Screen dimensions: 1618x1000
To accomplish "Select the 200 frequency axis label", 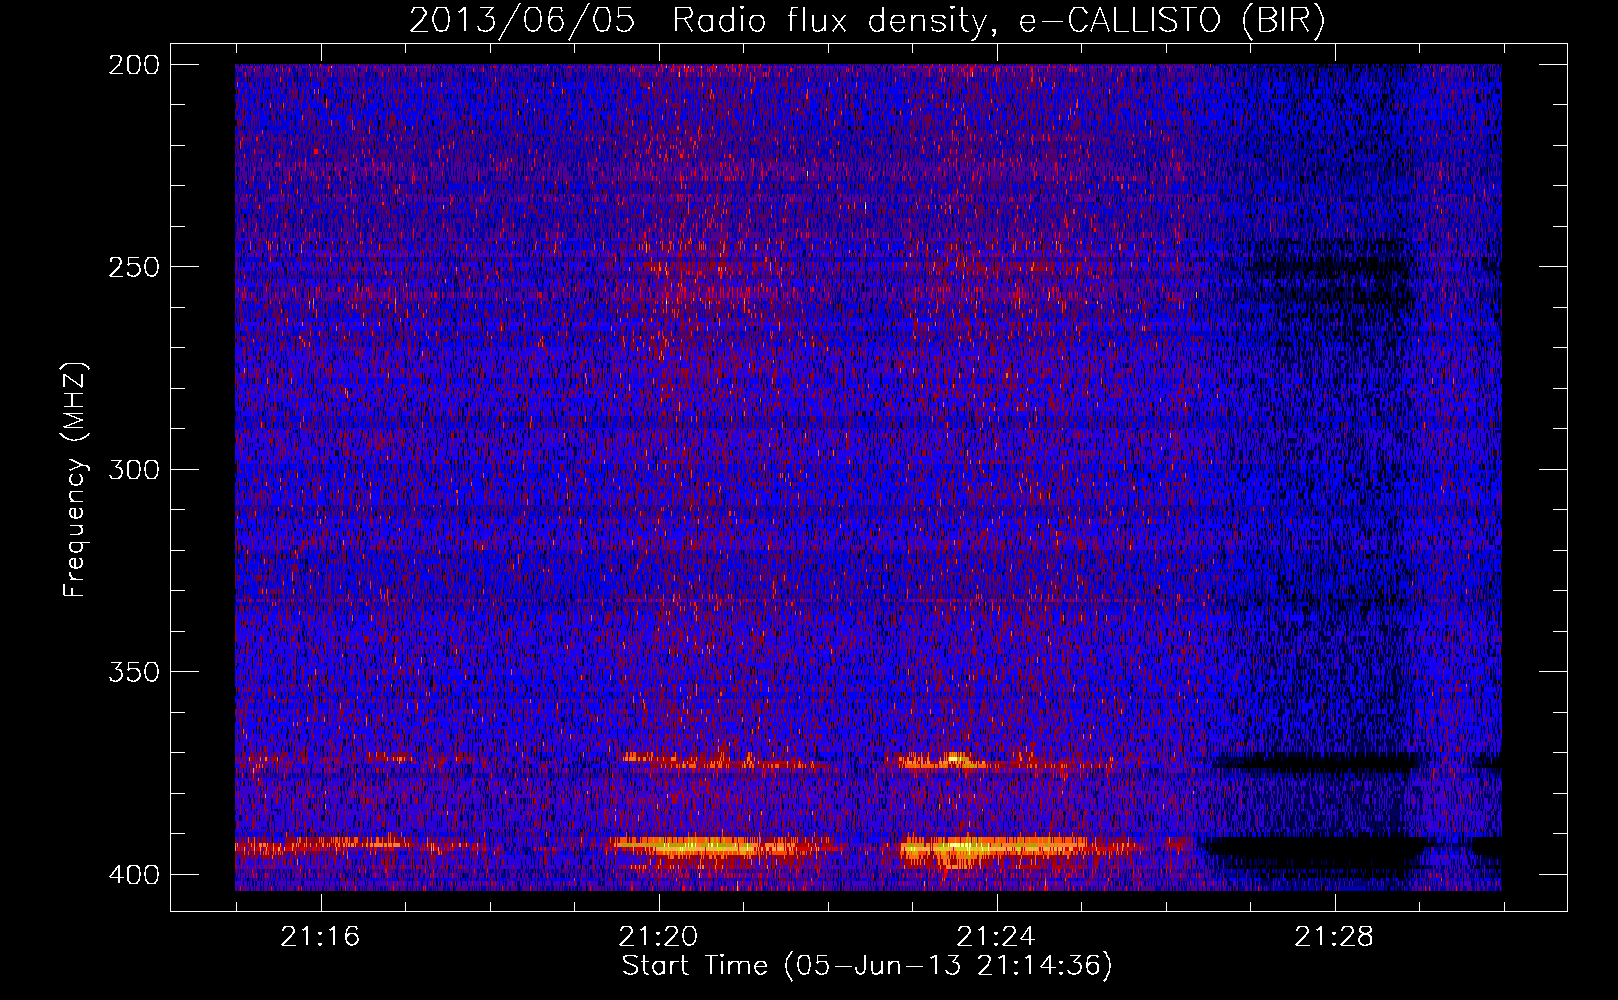I will (x=133, y=65).
